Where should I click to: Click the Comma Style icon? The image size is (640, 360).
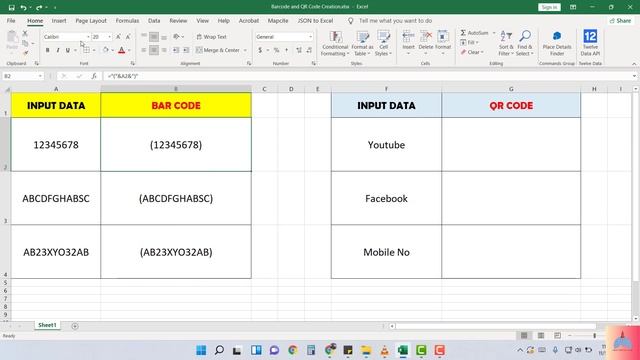pos(287,50)
